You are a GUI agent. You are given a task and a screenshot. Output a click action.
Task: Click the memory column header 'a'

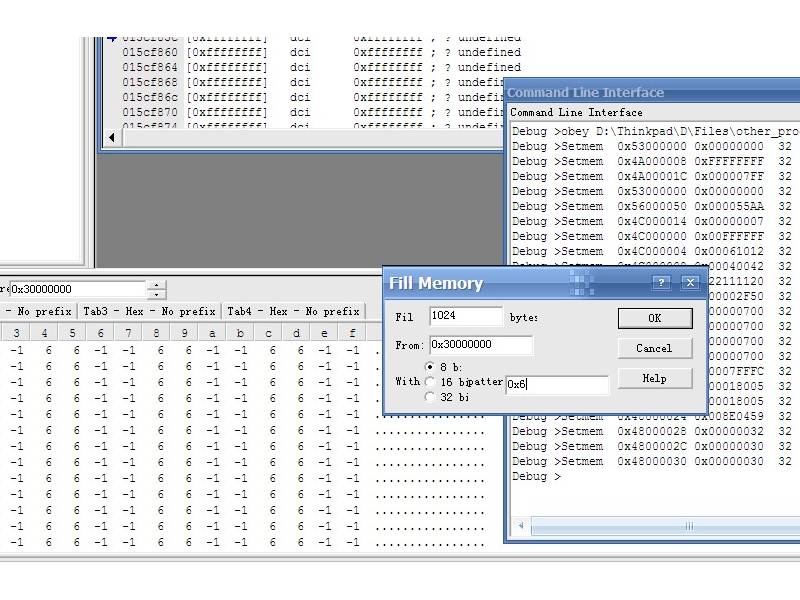point(212,333)
